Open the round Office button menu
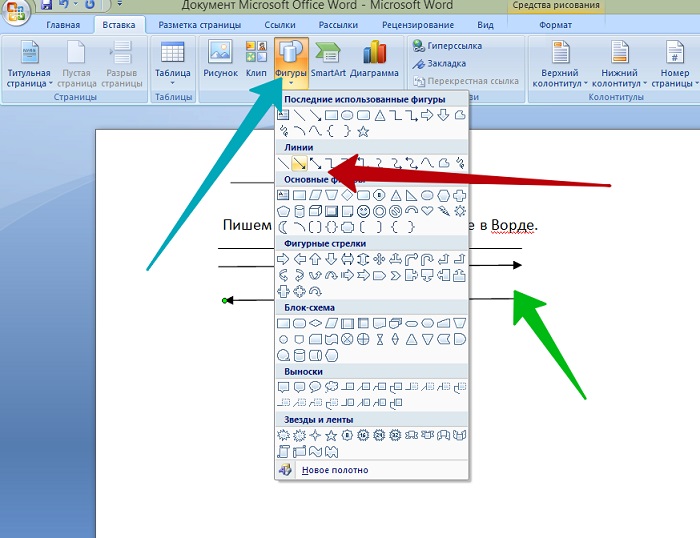Viewport: 700px width, 538px height. pos(17,11)
